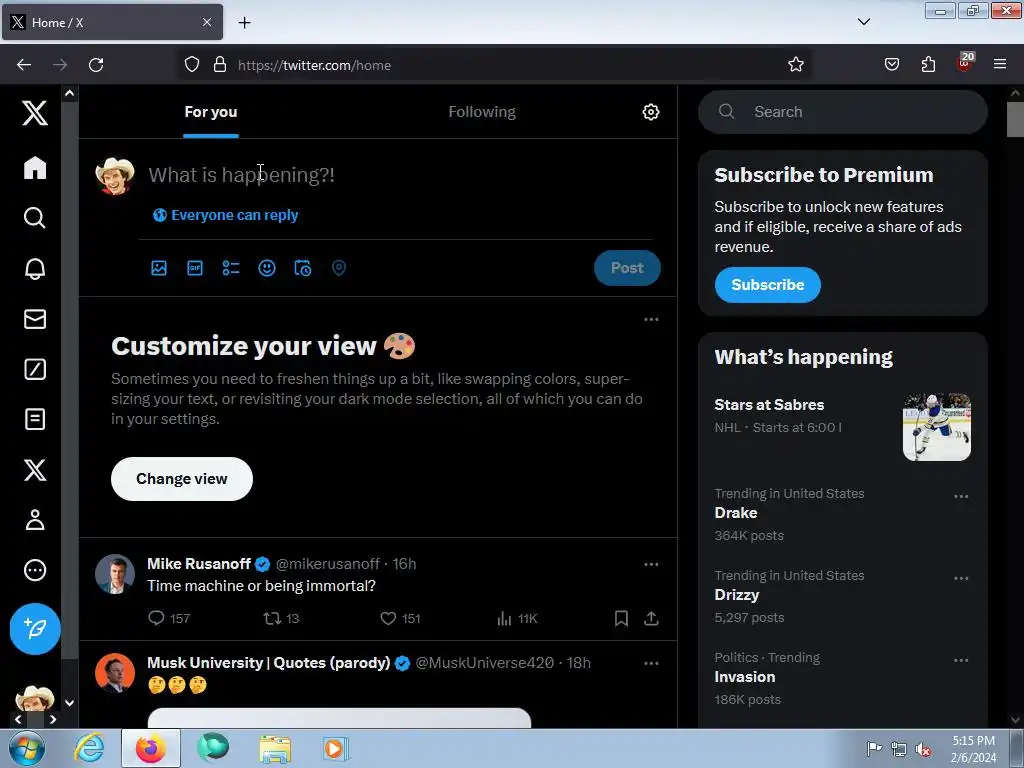This screenshot has width=1024, height=768.
Task: Bookmark Mike Rusanoff's post
Action: 621,618
